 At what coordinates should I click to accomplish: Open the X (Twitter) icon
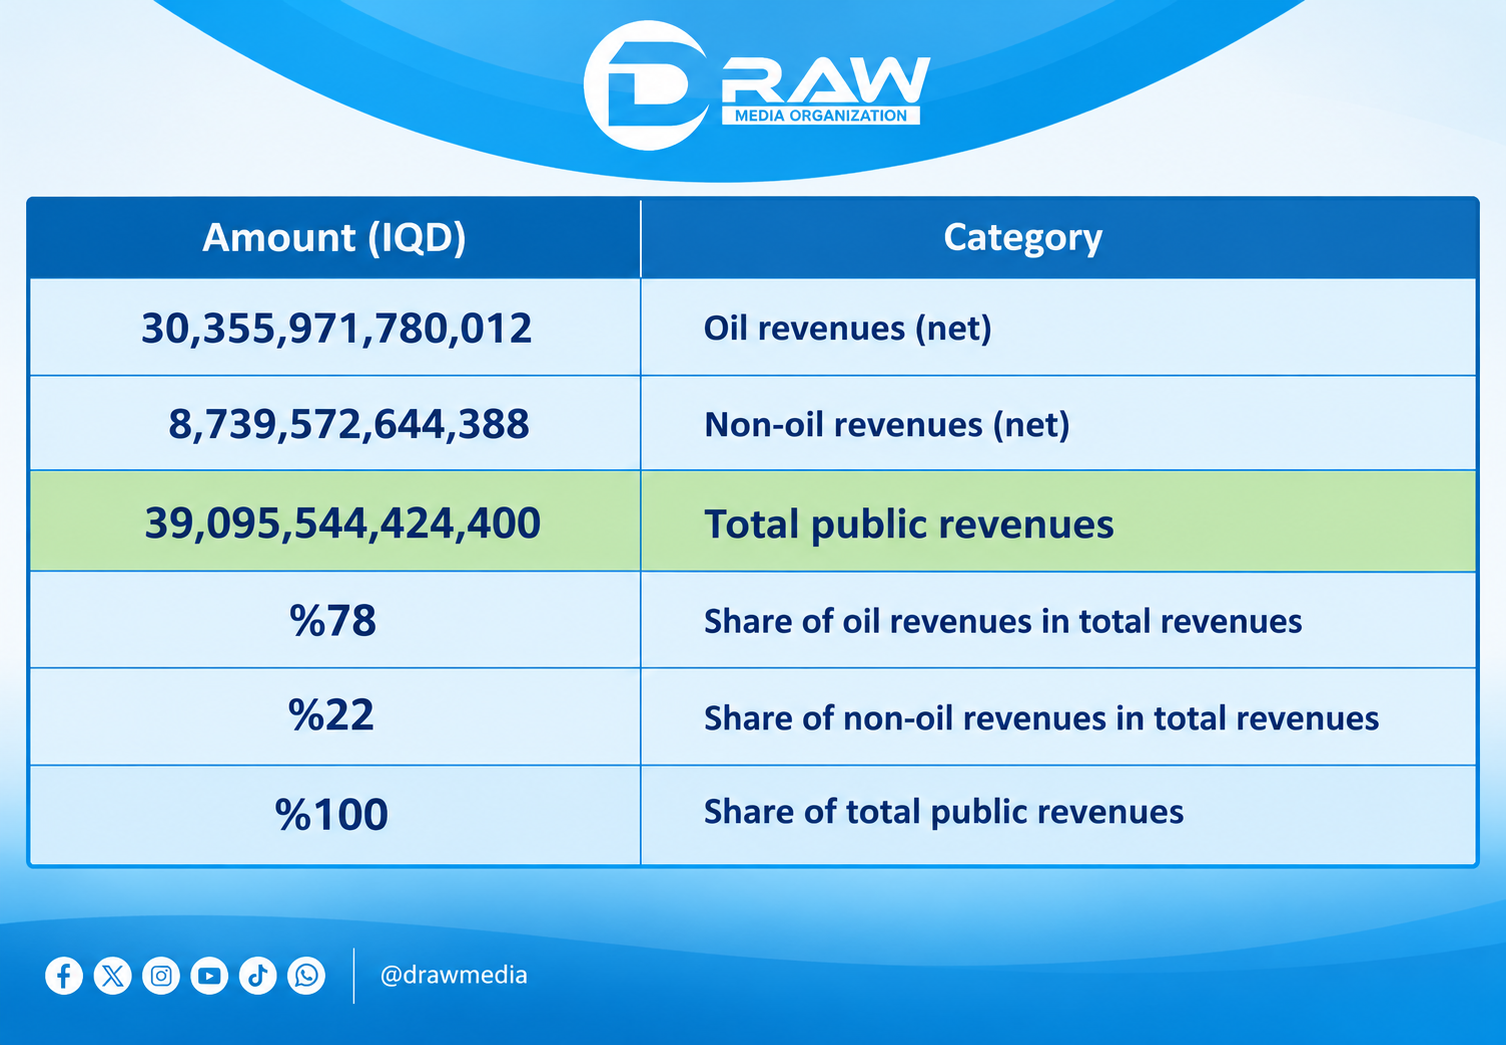(112, 976)
